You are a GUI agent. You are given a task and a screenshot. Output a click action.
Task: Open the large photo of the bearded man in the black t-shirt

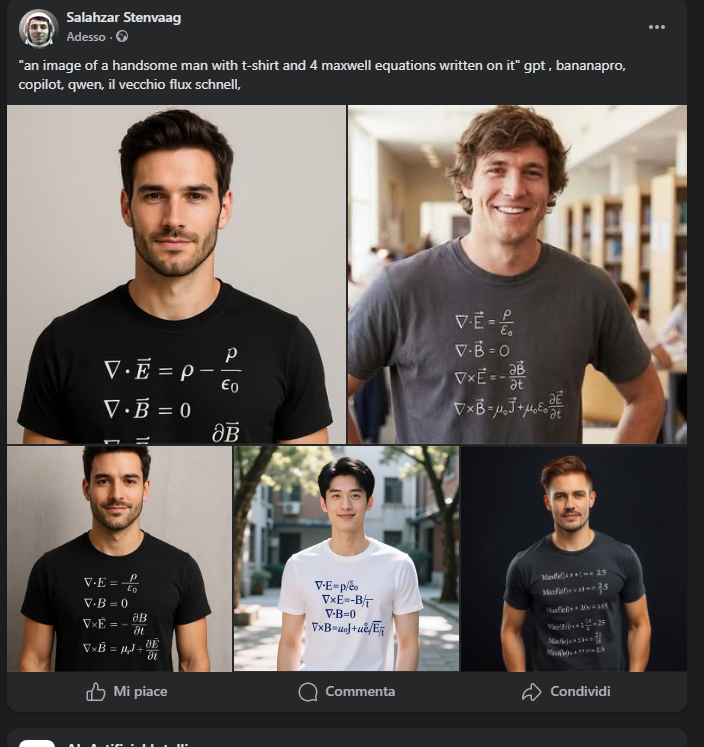coord(176,274)
